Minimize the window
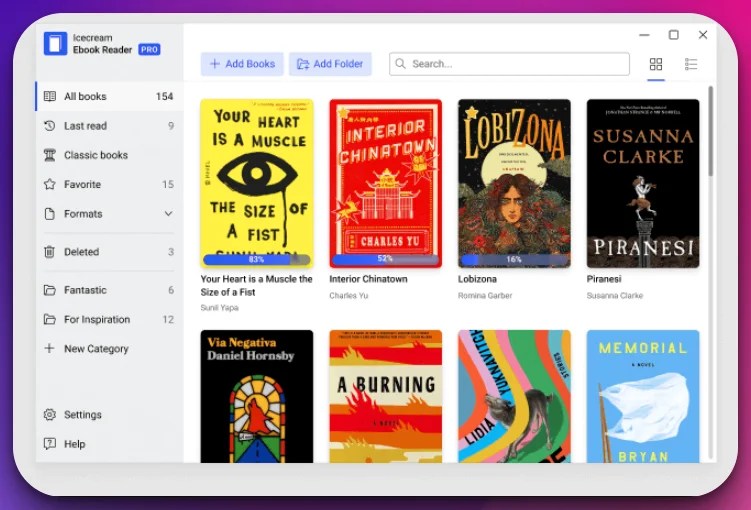Screen dimensions: 751x510 tap(644, 34)
